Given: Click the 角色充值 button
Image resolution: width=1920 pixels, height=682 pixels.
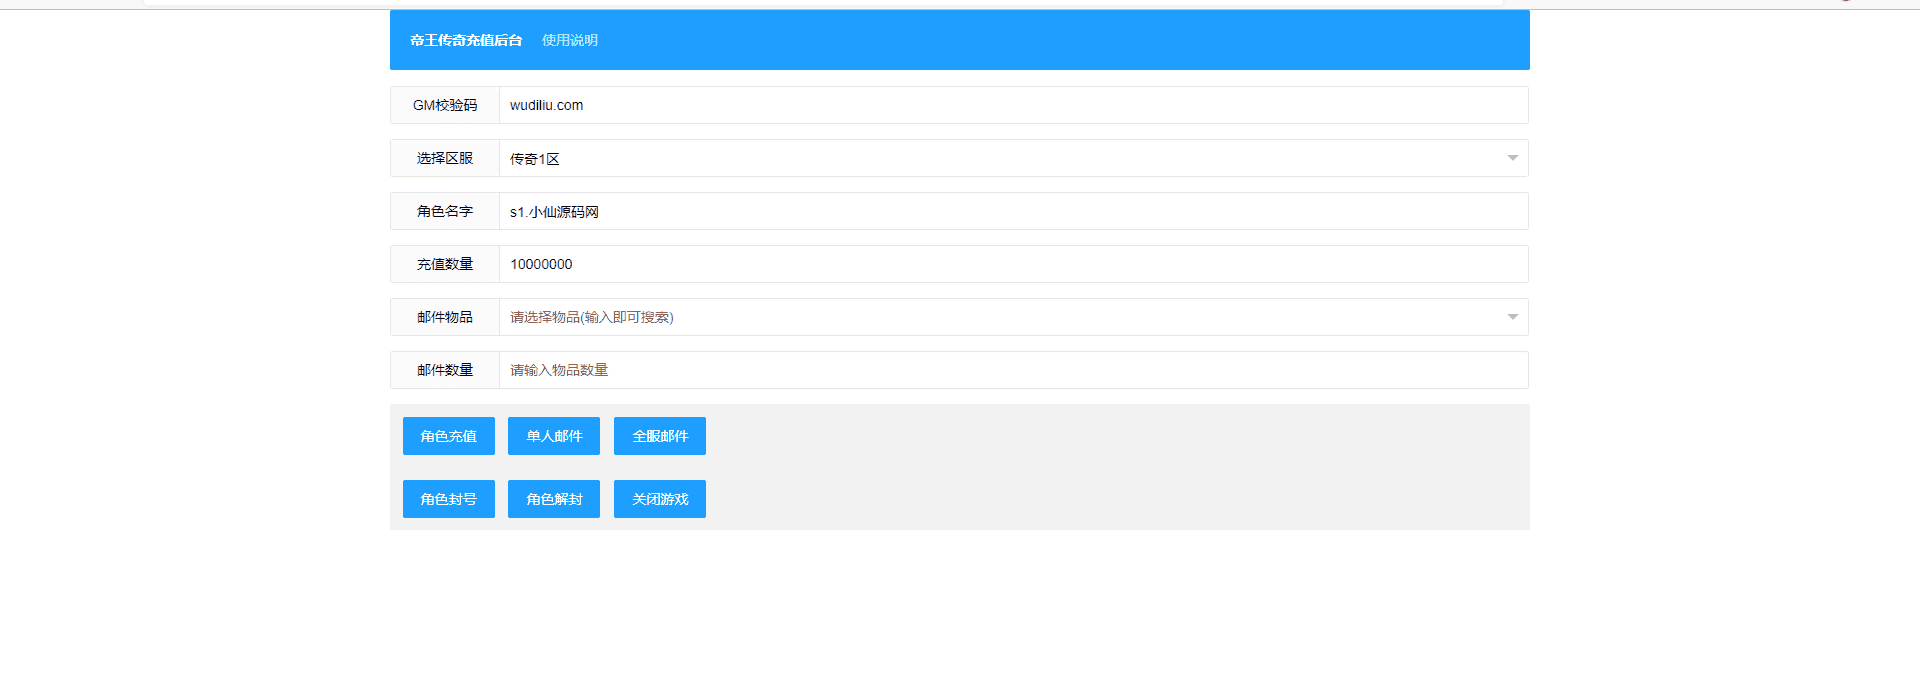Looking at the screenshot, I should pyautogui.click(x=449, y=436).
